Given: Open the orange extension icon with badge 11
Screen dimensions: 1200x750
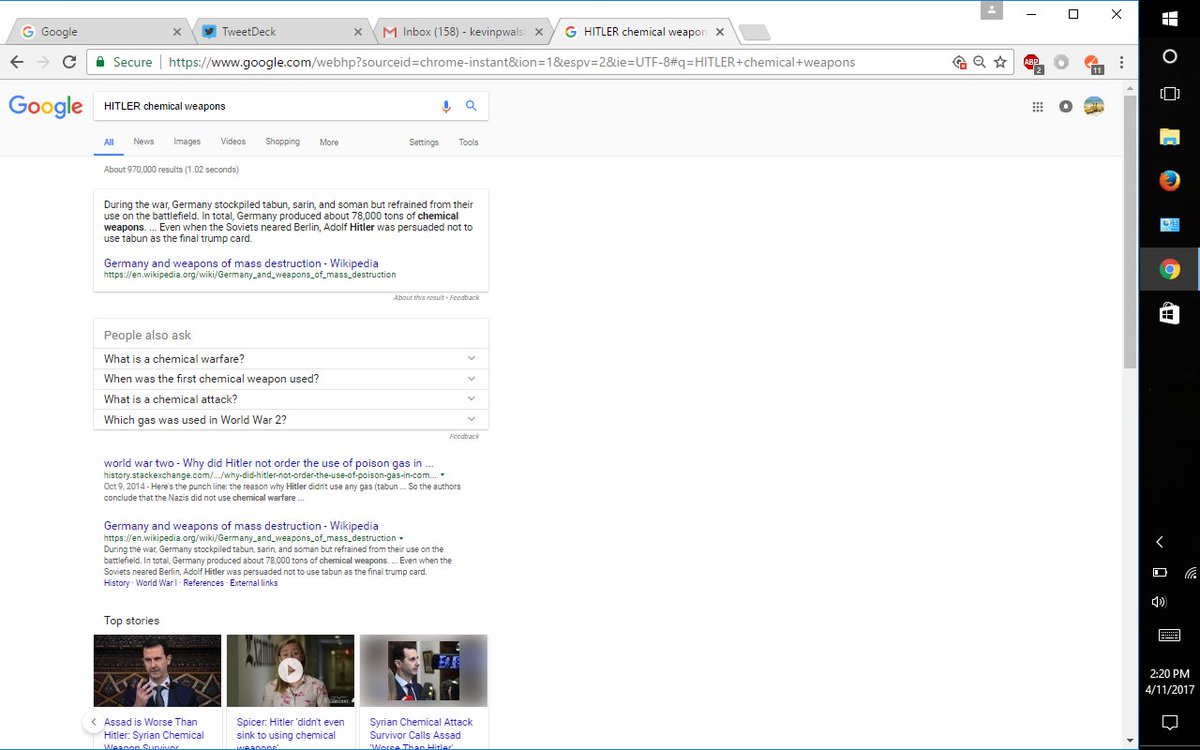Looking at the screenshot, I should [x=1093, y=63].
